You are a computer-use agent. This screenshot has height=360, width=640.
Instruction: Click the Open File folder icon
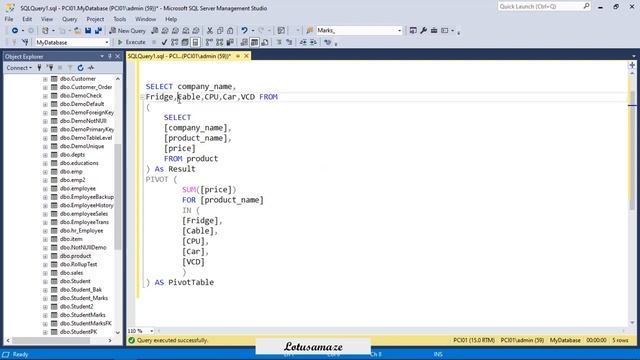(77, 31)
